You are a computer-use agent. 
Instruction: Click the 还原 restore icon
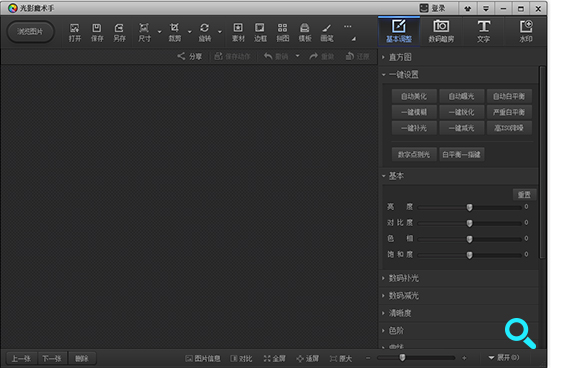point(349,56)
